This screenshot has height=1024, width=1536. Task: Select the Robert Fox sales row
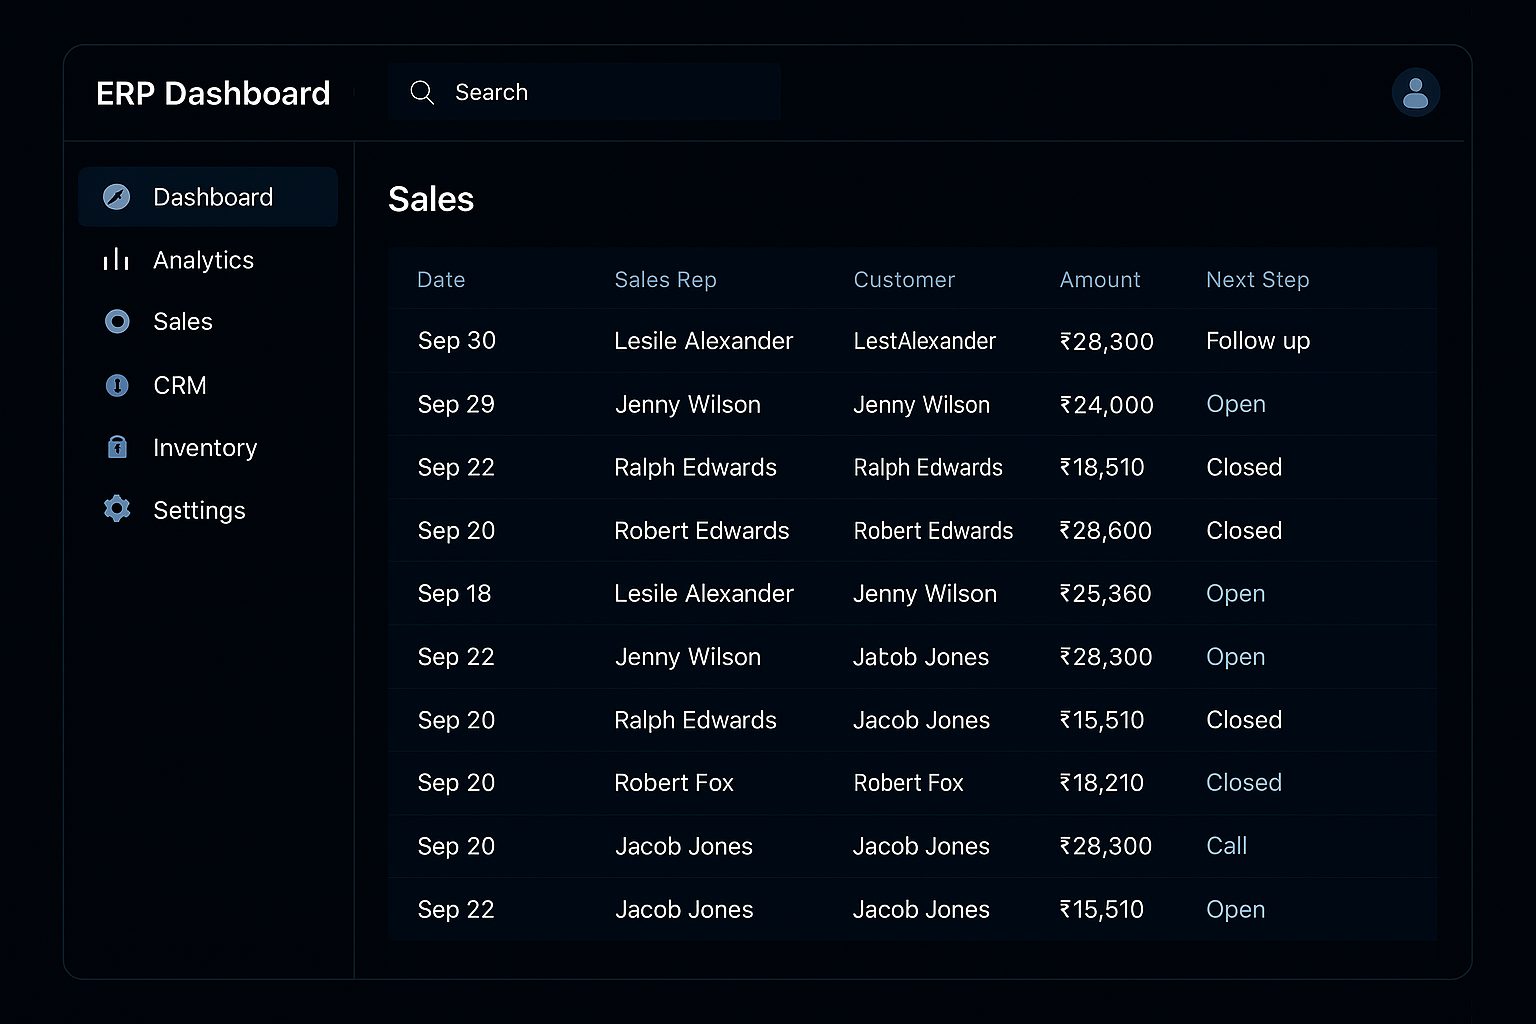click(x=674, y=783)
